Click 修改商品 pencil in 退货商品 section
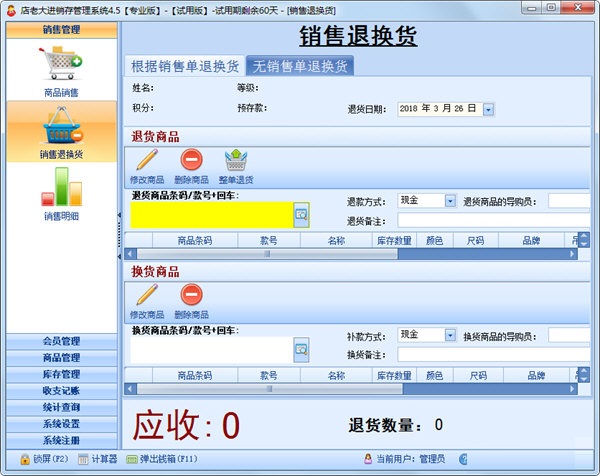The height and width of the screenshot is (476, 600). pyautogui.click(x=147, y=160)
